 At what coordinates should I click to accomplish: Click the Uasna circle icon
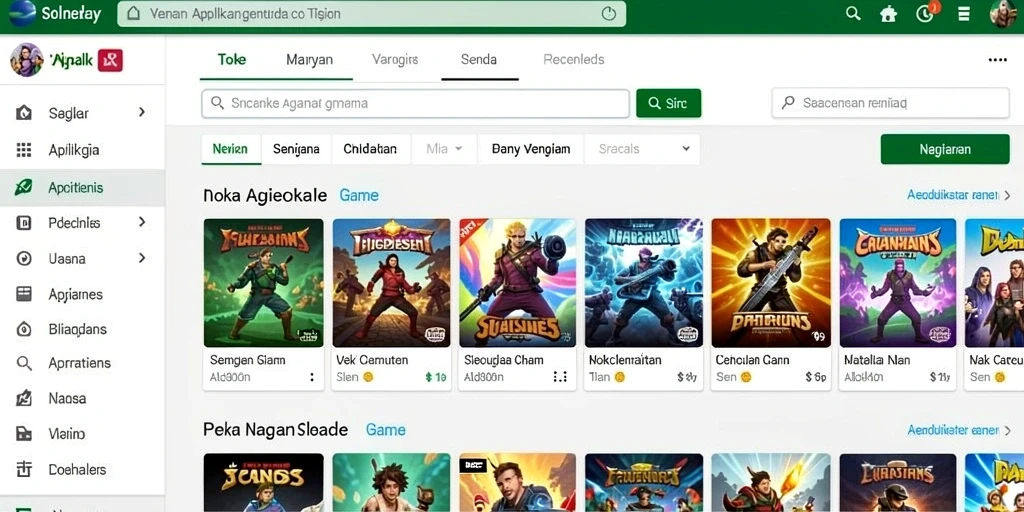point(24,259)
